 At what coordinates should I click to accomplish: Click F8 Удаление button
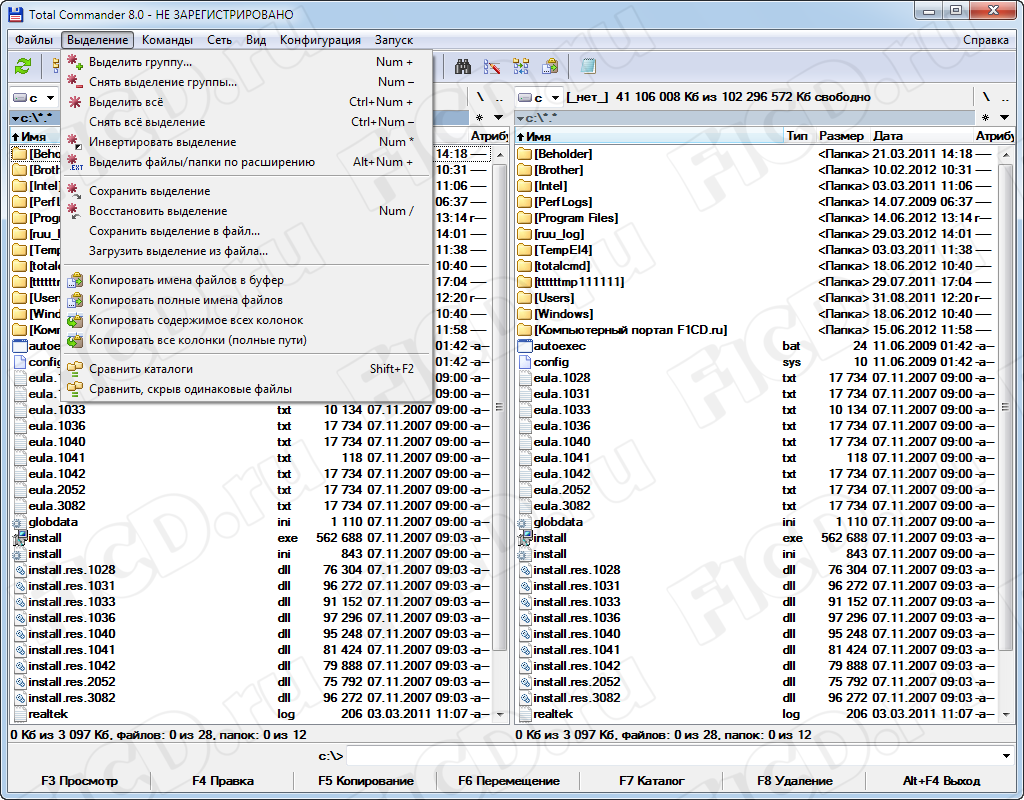click(x=795, y=781)
